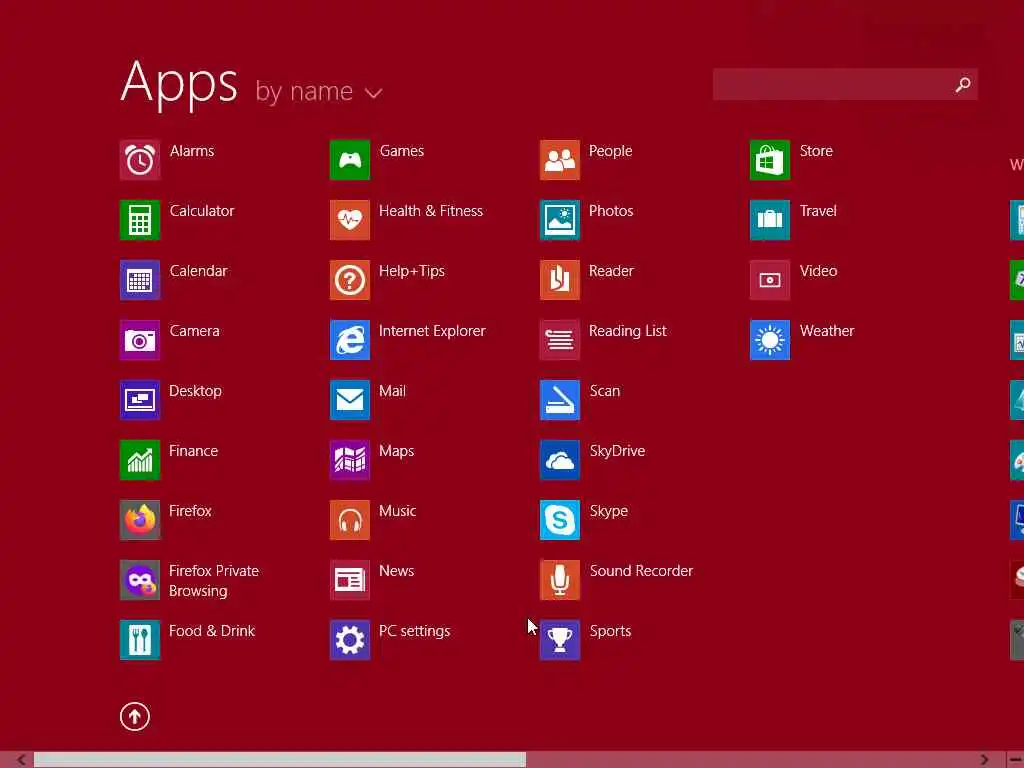Viewport: 1024px width, 768px height.
Task: Click the 'Internet Explorer' label
Action: pos(432,331)
